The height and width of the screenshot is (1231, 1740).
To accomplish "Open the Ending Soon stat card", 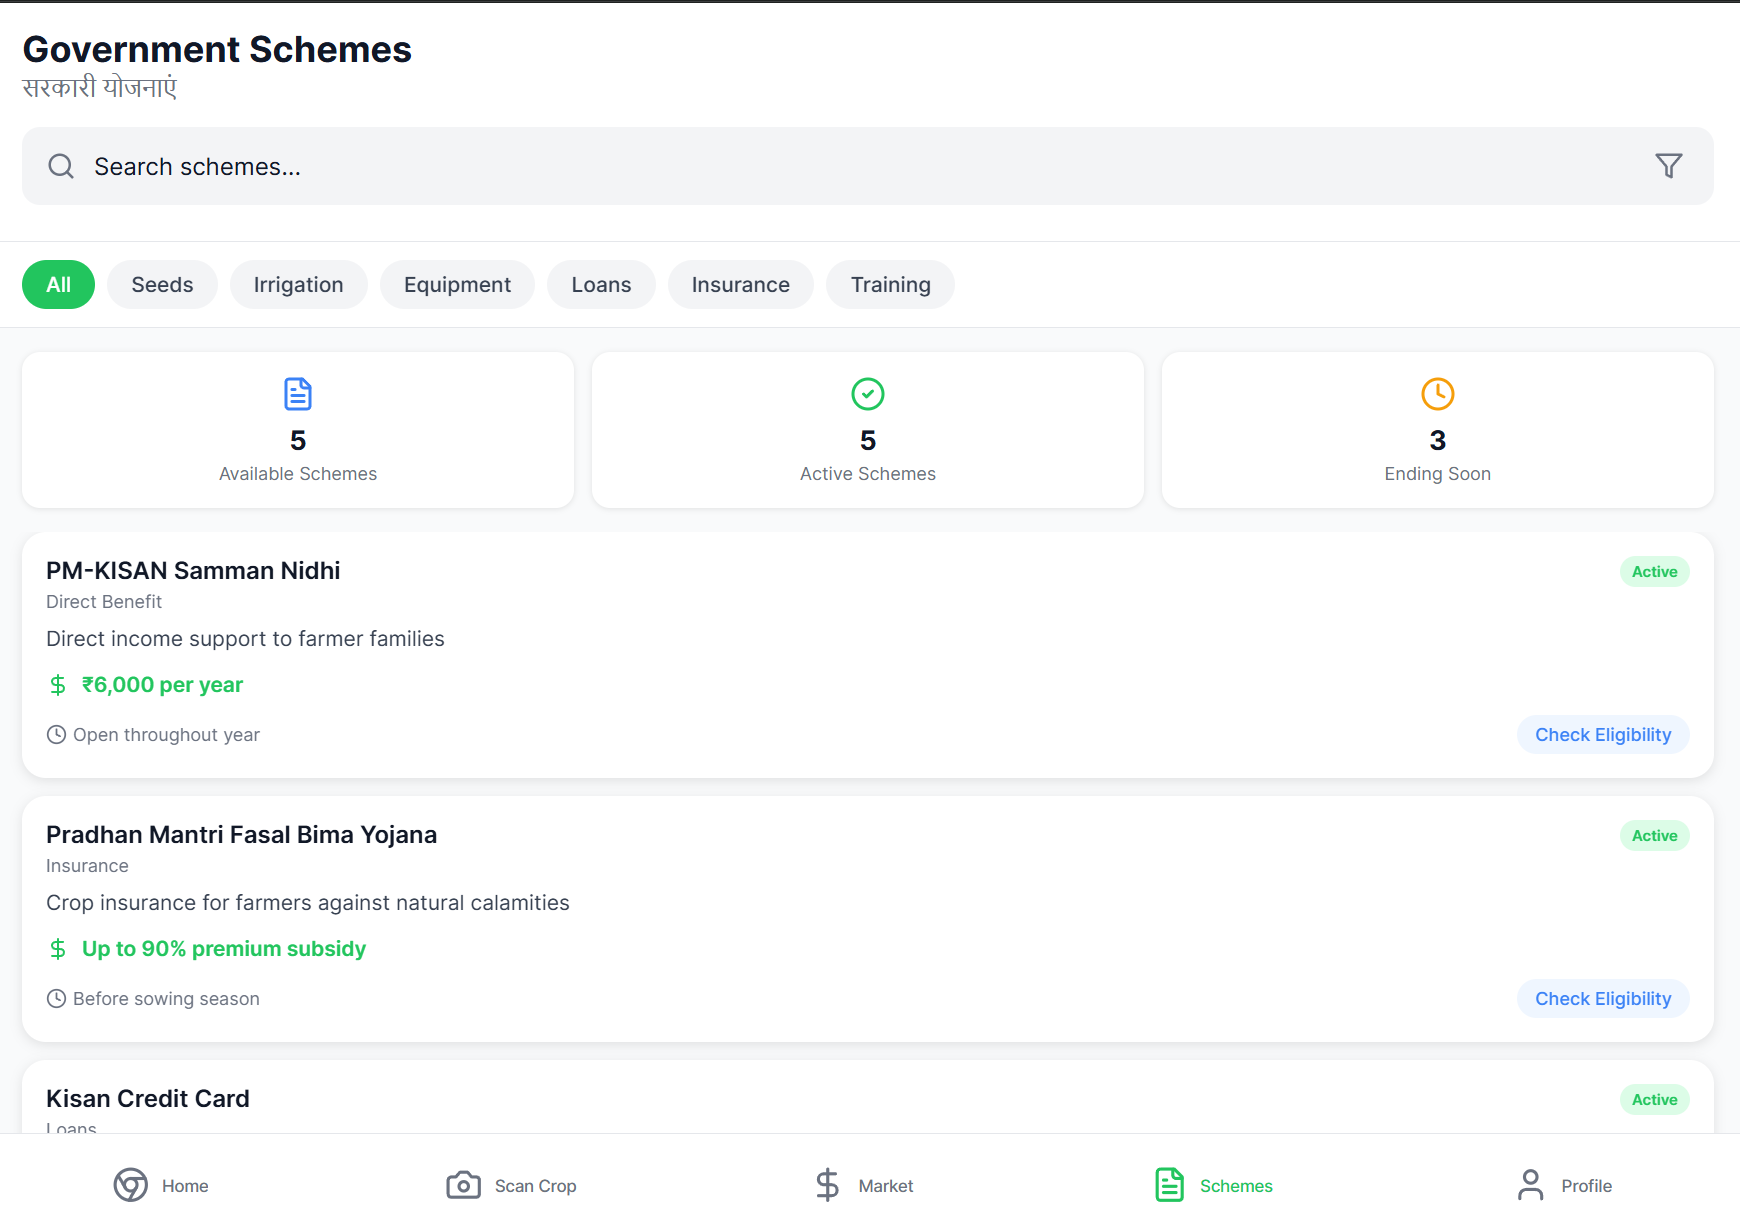I will pos(1438,430).
